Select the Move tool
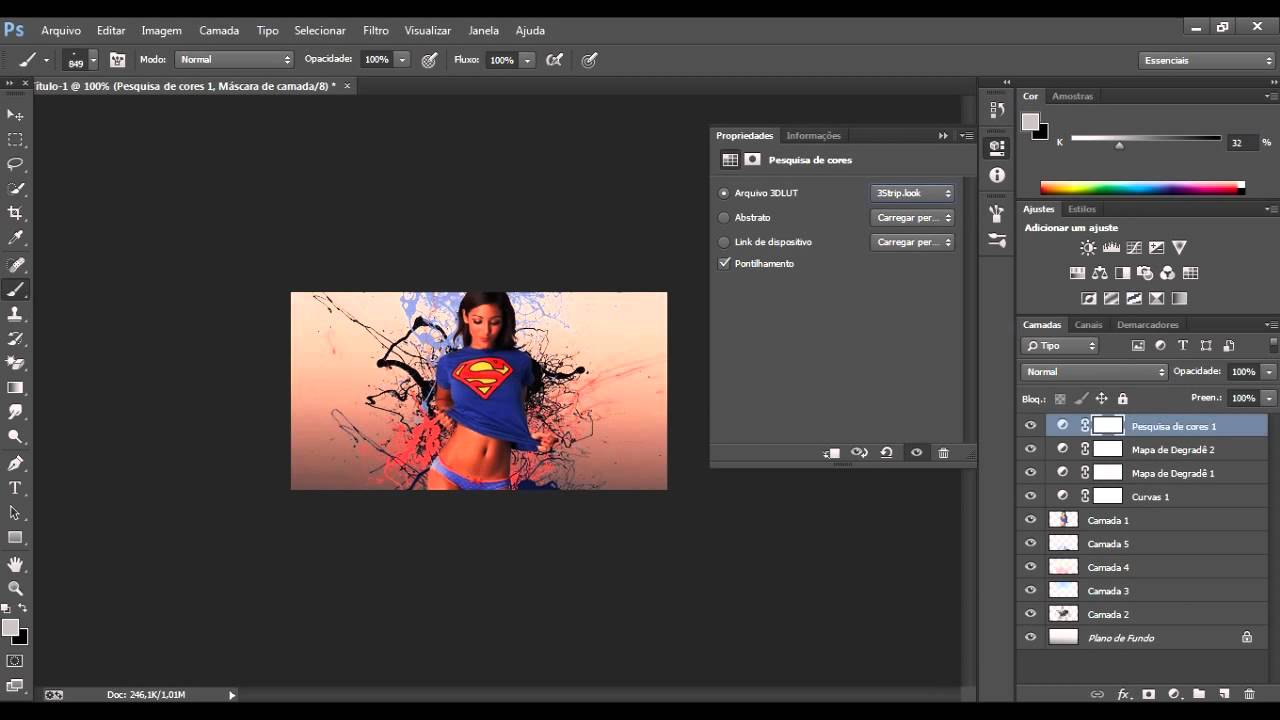 point(15,115)
